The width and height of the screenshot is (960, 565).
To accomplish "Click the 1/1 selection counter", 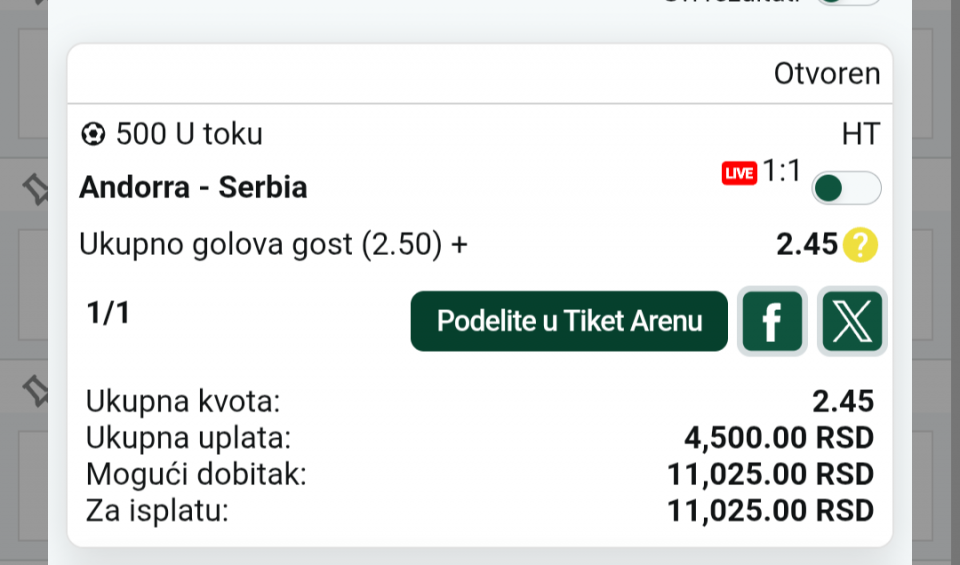I will [108, 314].
